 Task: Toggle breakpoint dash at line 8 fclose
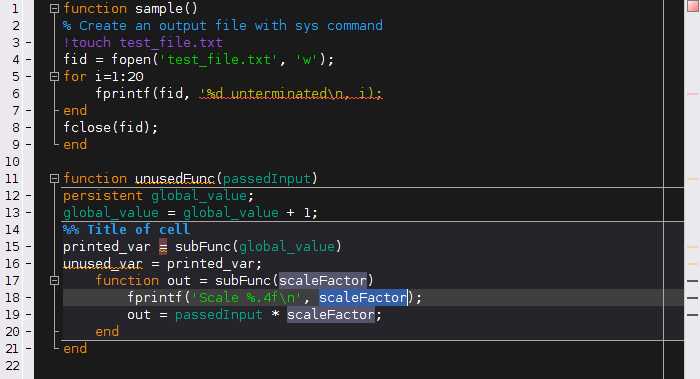click(x=29, y=128)
